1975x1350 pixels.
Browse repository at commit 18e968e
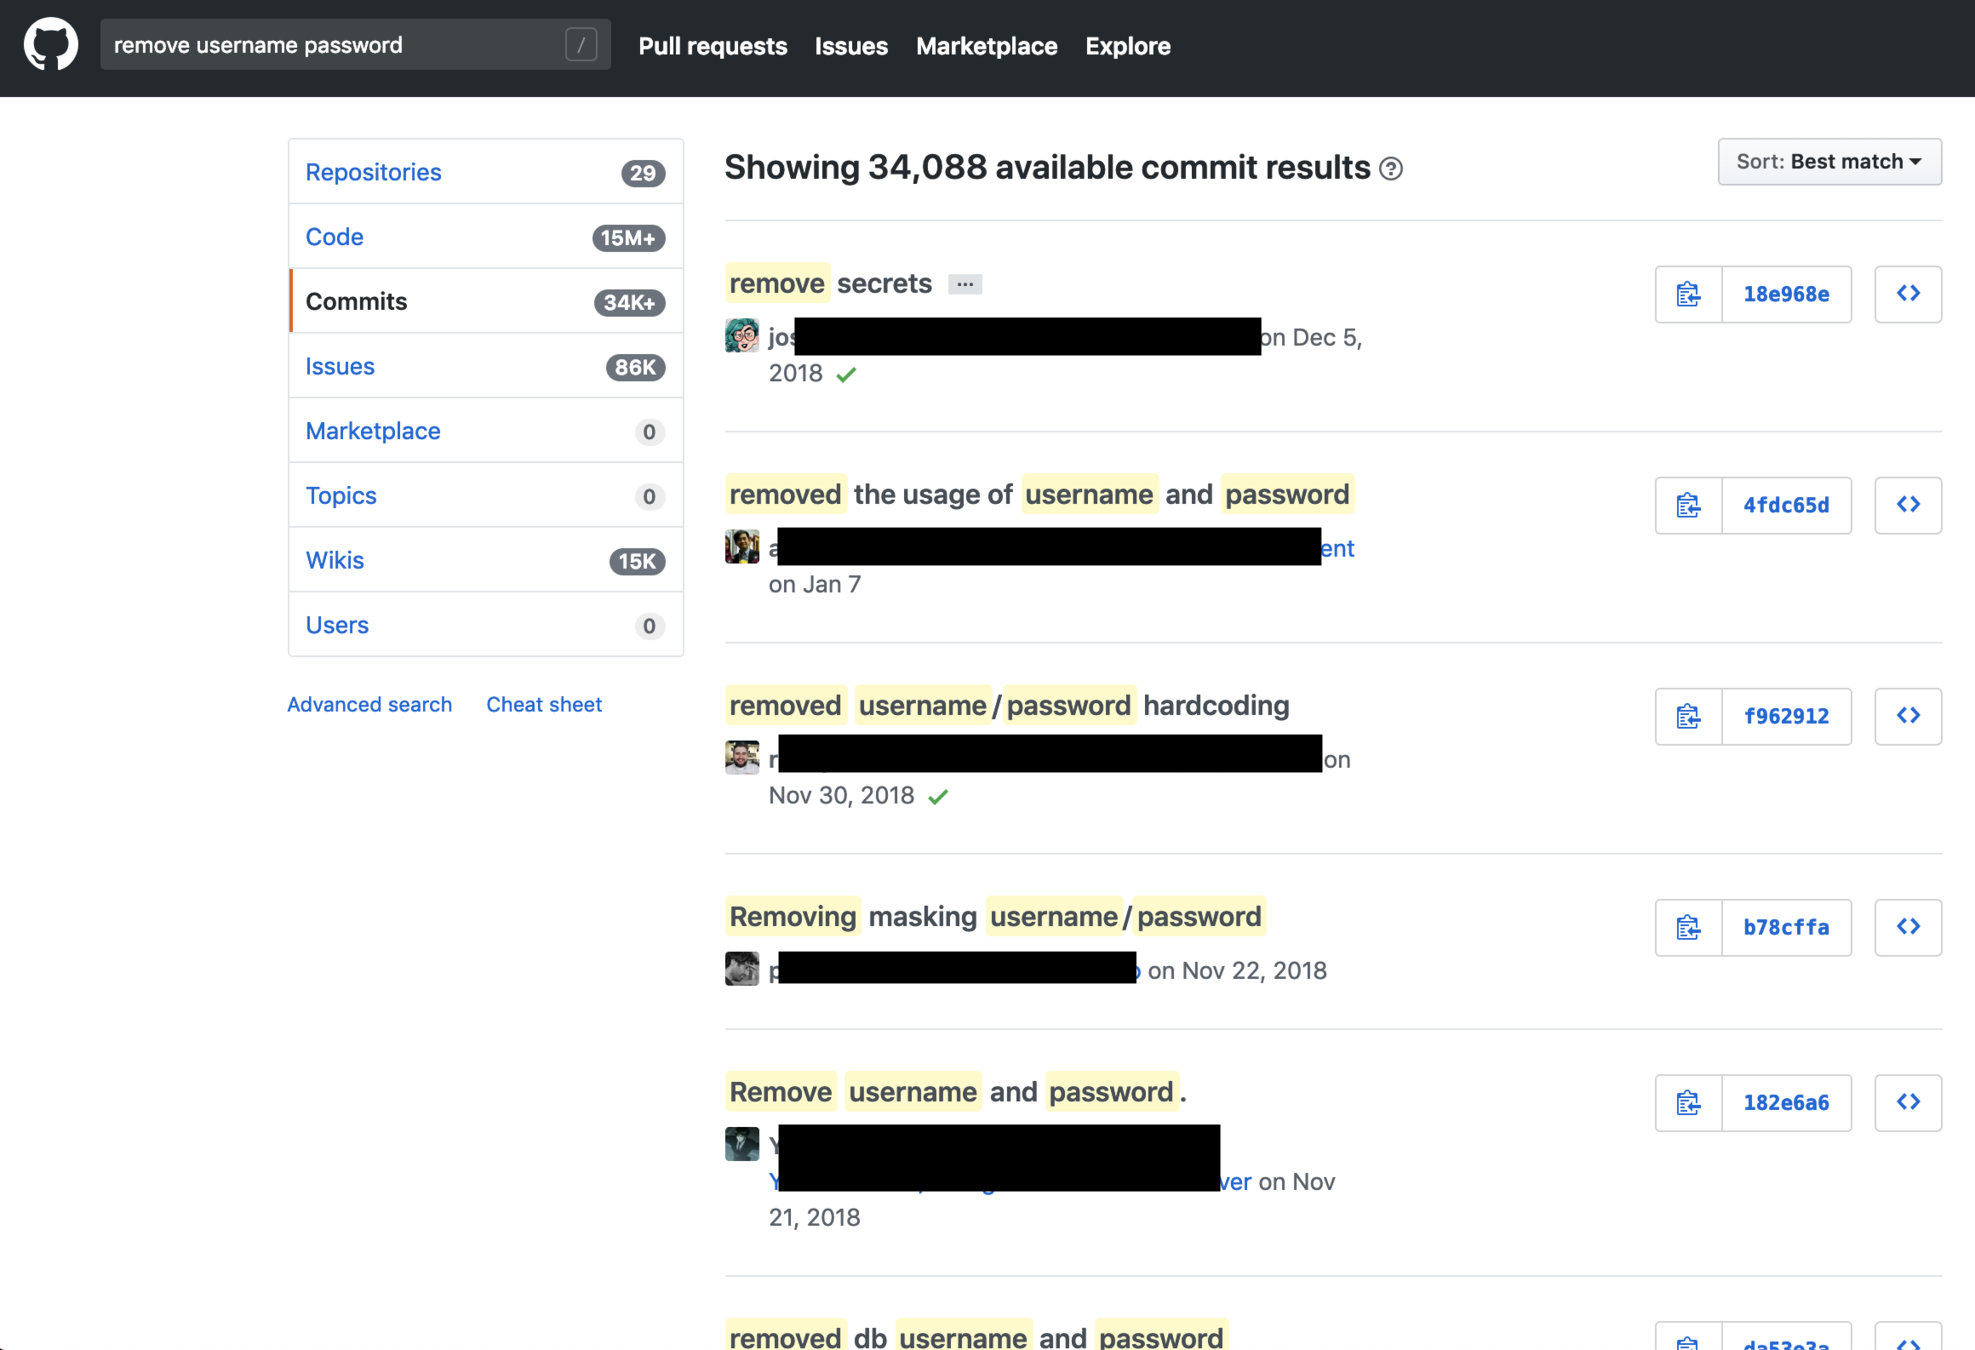[x=1907, y=294]
